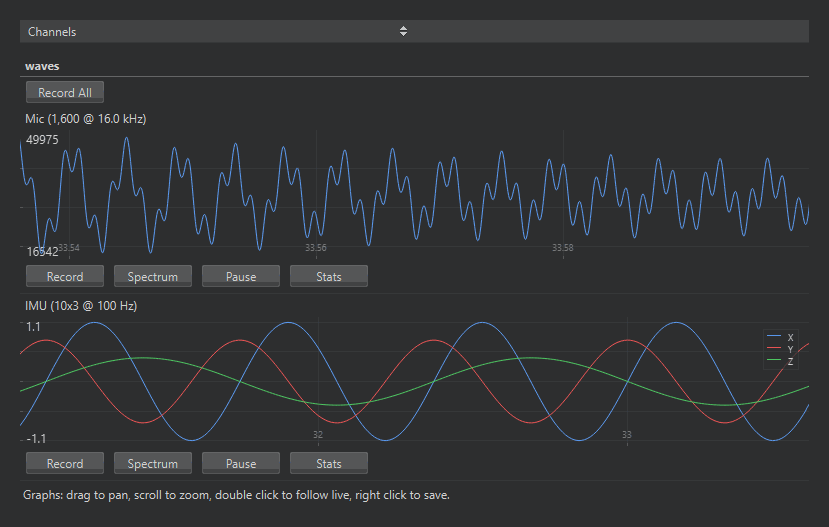Open Spectrum view for IMU
The width and height of the screenshot is (829, 527).
[x=153, y=464]
